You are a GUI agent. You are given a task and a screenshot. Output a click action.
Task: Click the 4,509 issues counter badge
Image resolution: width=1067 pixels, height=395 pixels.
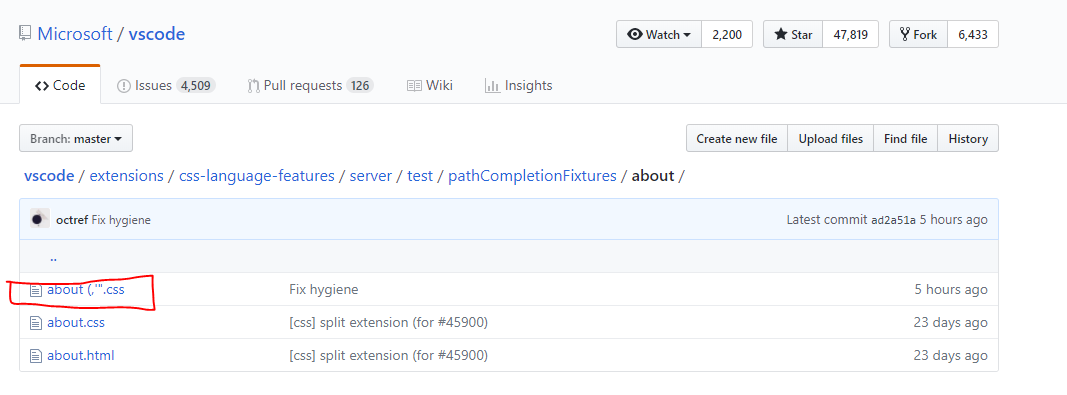(196, 86)
